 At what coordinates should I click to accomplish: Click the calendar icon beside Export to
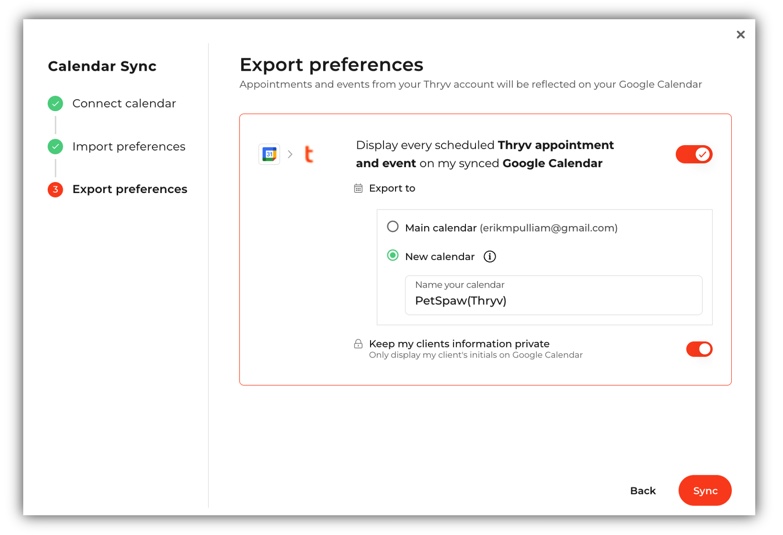point(359,188)
